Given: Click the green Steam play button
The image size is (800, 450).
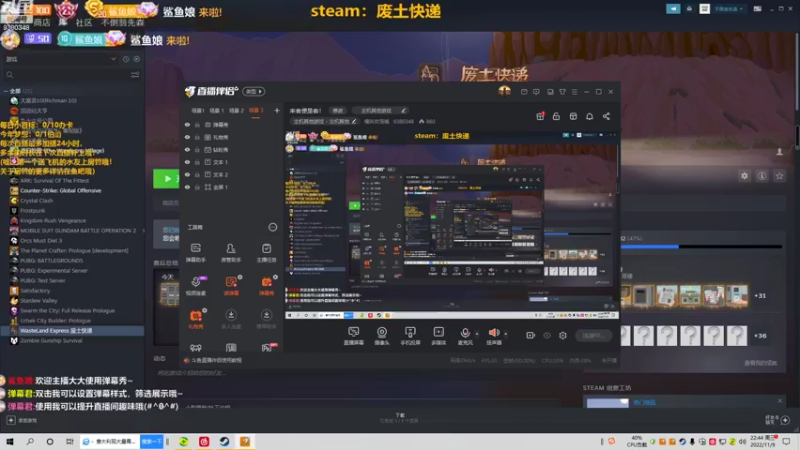Looking at the screenshot, I should coord(166,179).
